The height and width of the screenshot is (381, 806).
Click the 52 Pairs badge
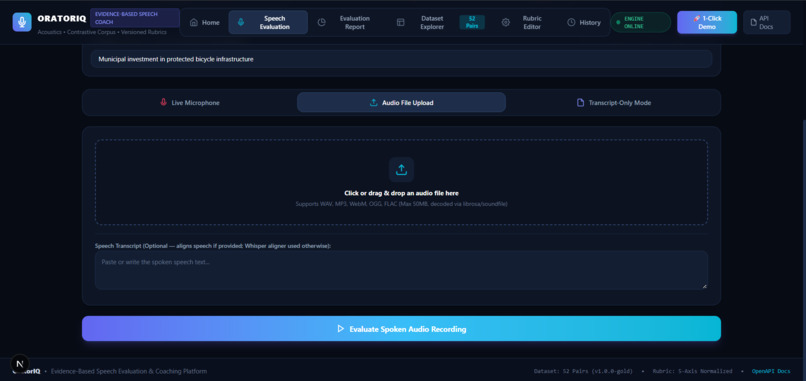tap(472, 23)
